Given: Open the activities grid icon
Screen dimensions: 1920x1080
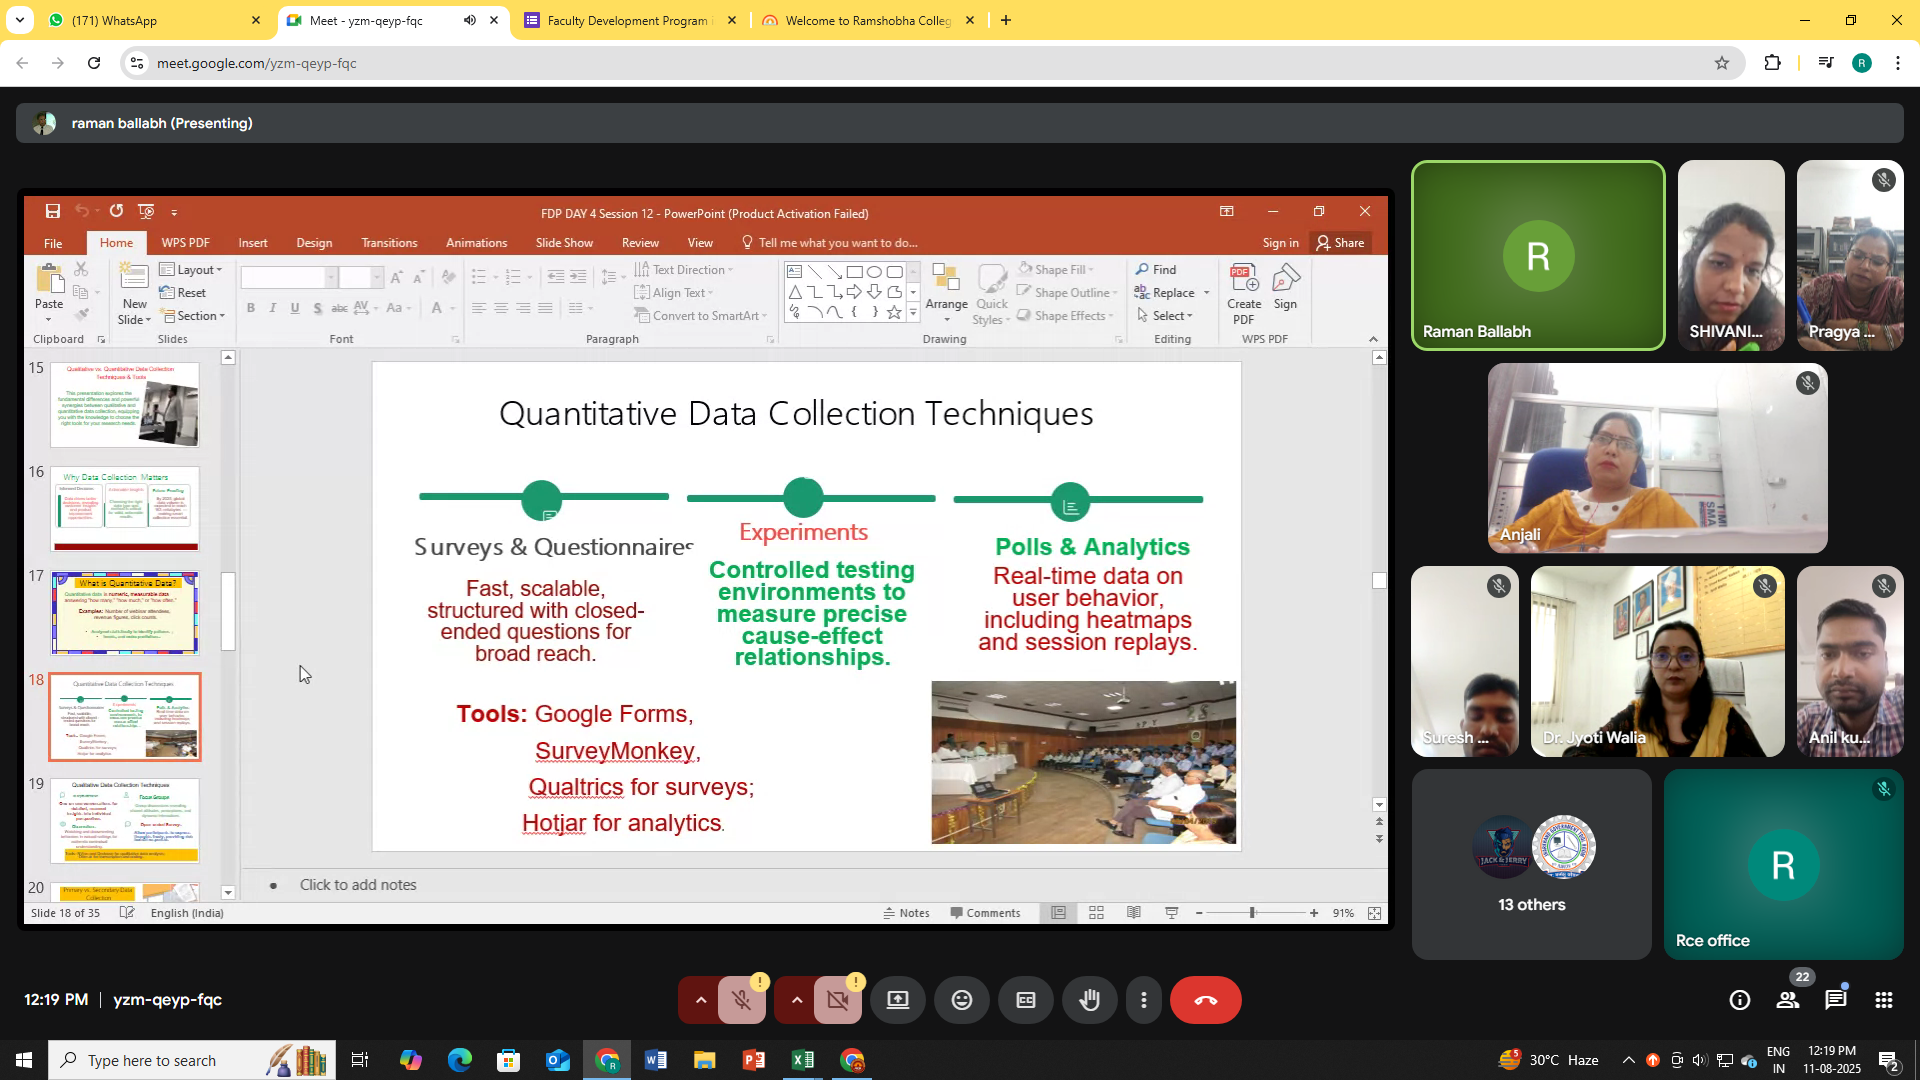Looking at the screenshot, I should pos(1883,1000).
